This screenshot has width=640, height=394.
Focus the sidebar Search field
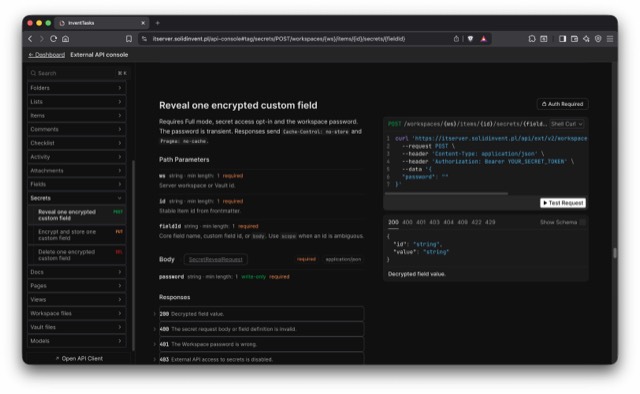click(78, 73)
